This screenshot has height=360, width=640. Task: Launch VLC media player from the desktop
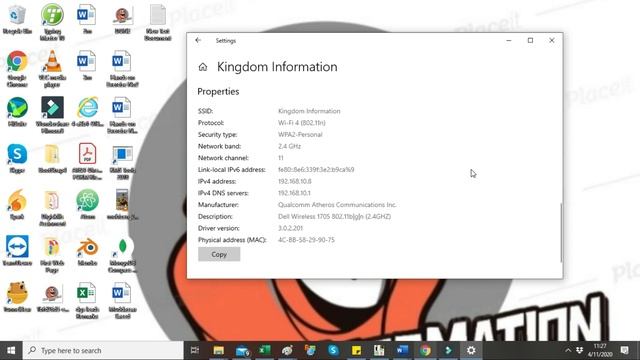(52, 69)
